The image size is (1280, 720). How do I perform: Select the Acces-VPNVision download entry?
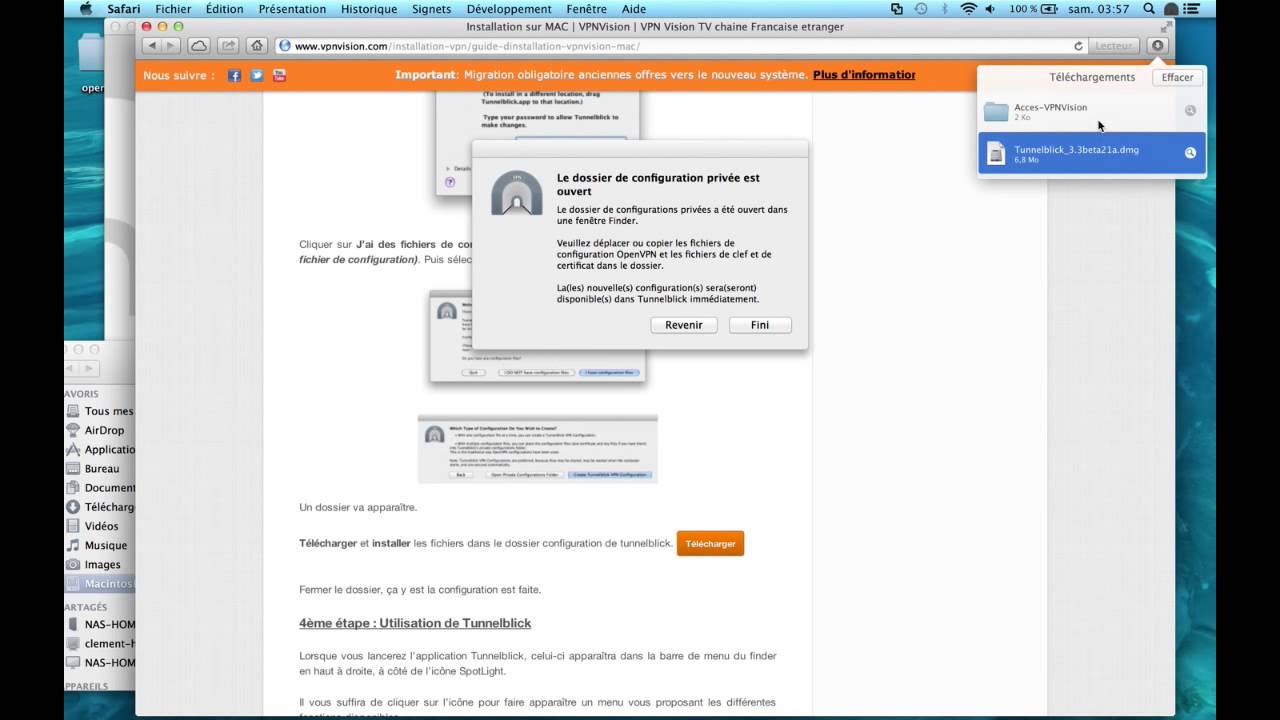pyautogui.click(x=1092, y=111)
